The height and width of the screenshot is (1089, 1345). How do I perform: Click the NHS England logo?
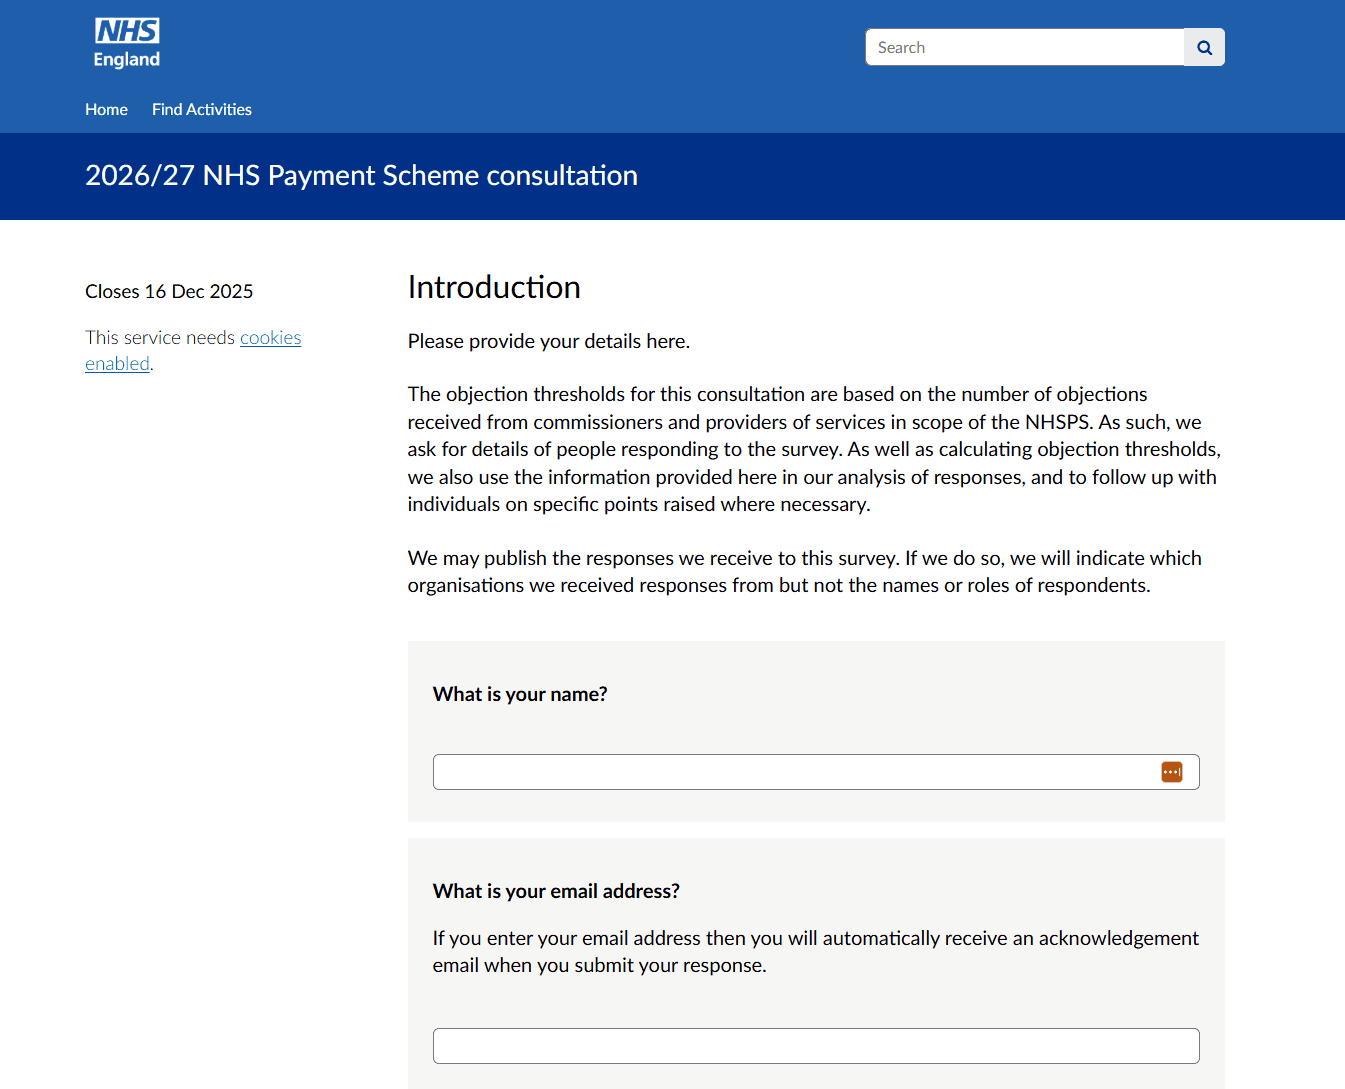pyautogui.click(x=127, y=44)
